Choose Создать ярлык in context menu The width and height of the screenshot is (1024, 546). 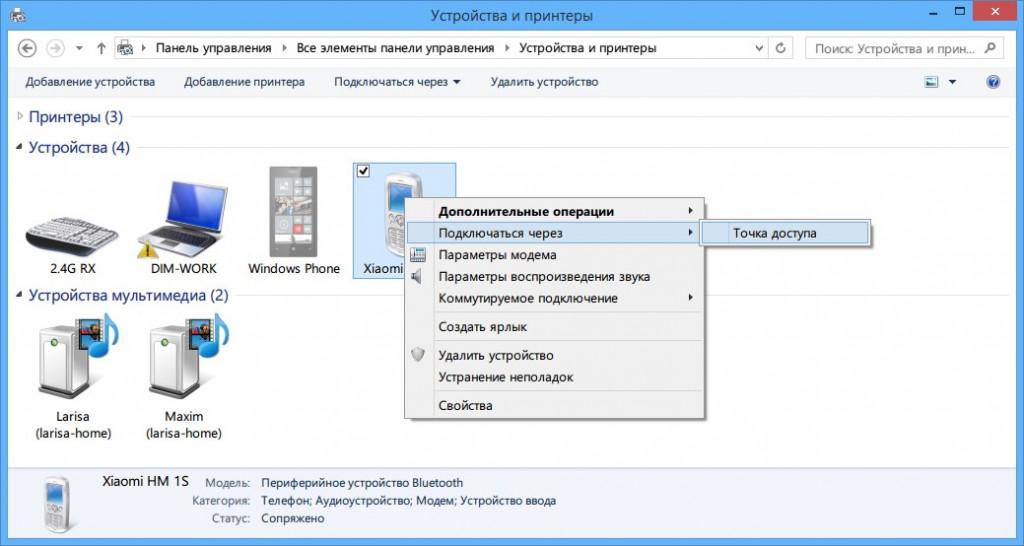(x=554, y=327)
